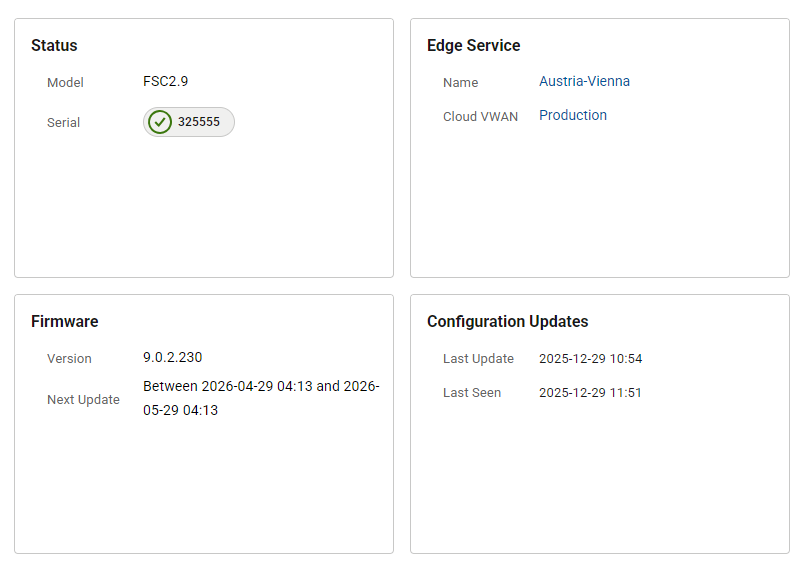The image size is (801, 564).
Task: Click the Name label in Edge Service
Action: pos(460,83)
